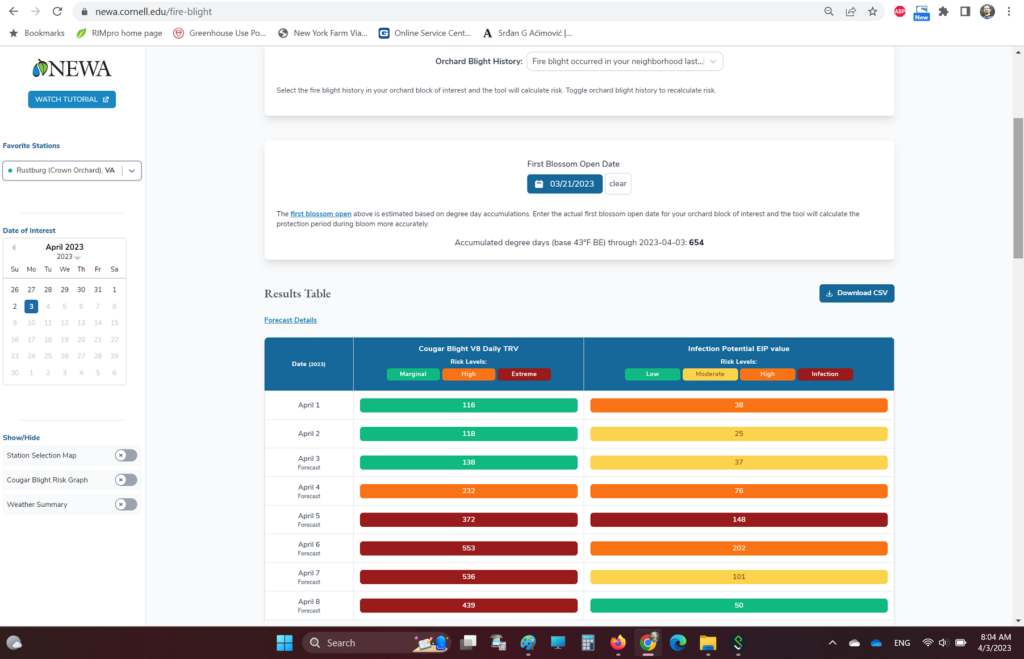The image size is (1024, 659).
Task: Click the NEWA logo
Action: pos(71,69)
